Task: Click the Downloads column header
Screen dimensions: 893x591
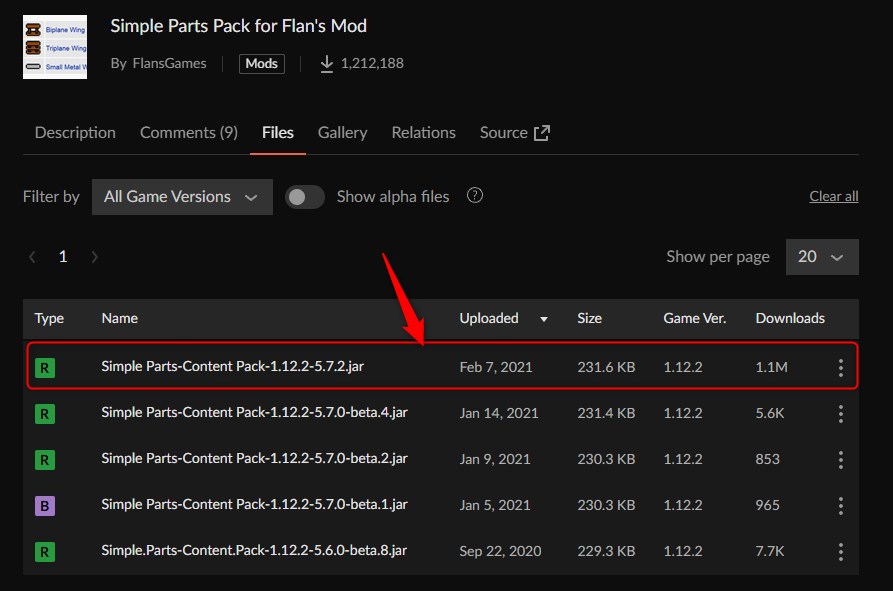Action: click(x=790, y=318)
